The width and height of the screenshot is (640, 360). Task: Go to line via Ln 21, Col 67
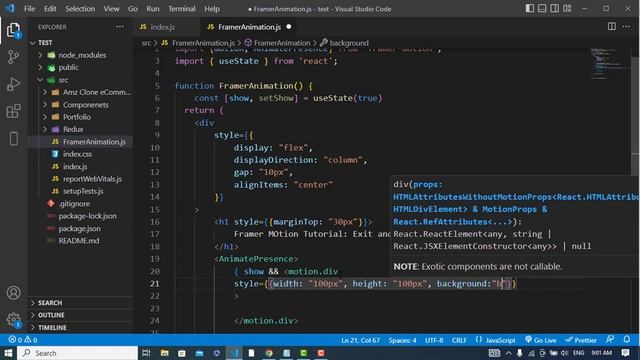click(360, 340)
